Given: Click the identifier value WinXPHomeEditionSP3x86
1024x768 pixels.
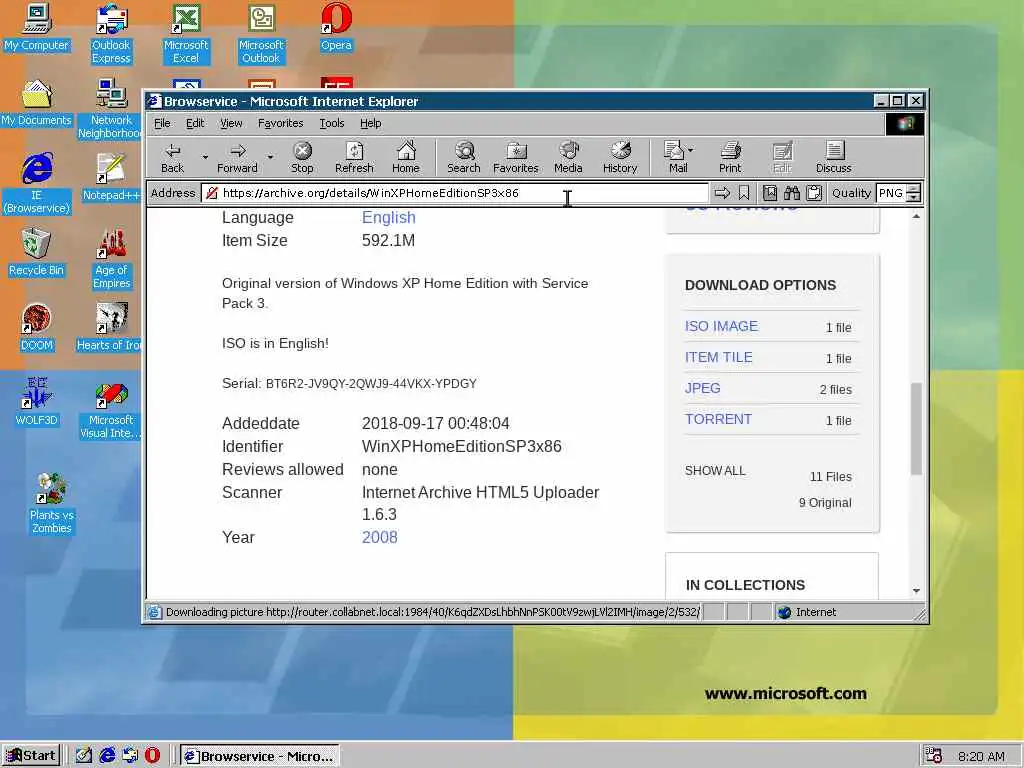Looking at the screenshot, I should [x=462, y=447].
